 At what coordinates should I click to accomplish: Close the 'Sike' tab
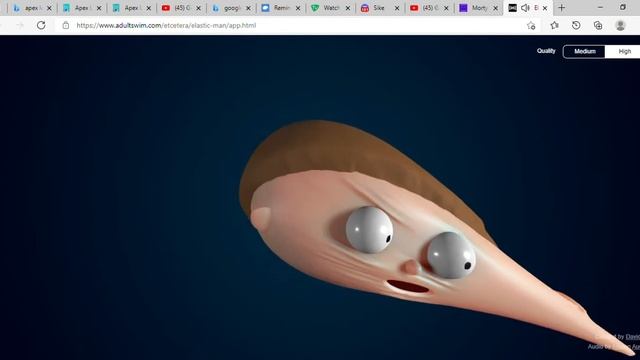(x=397, y=8)
